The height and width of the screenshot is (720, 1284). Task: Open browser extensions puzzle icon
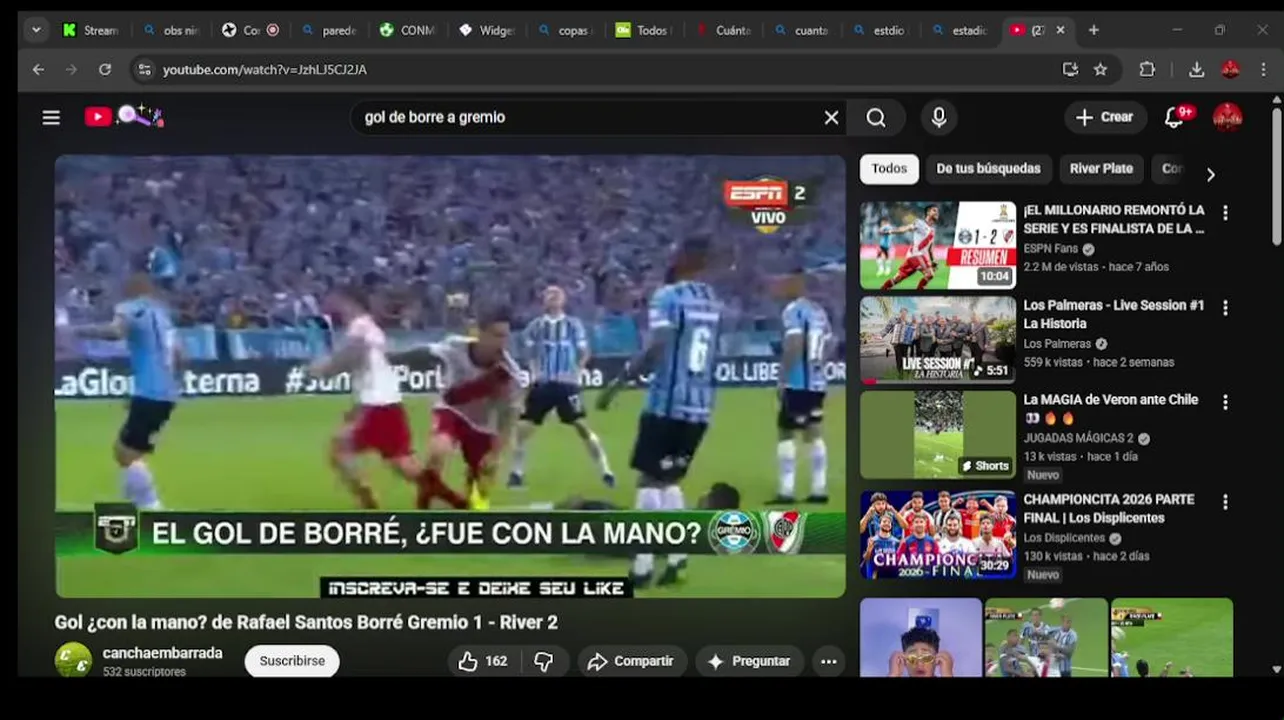click(x=1147, y=69)
